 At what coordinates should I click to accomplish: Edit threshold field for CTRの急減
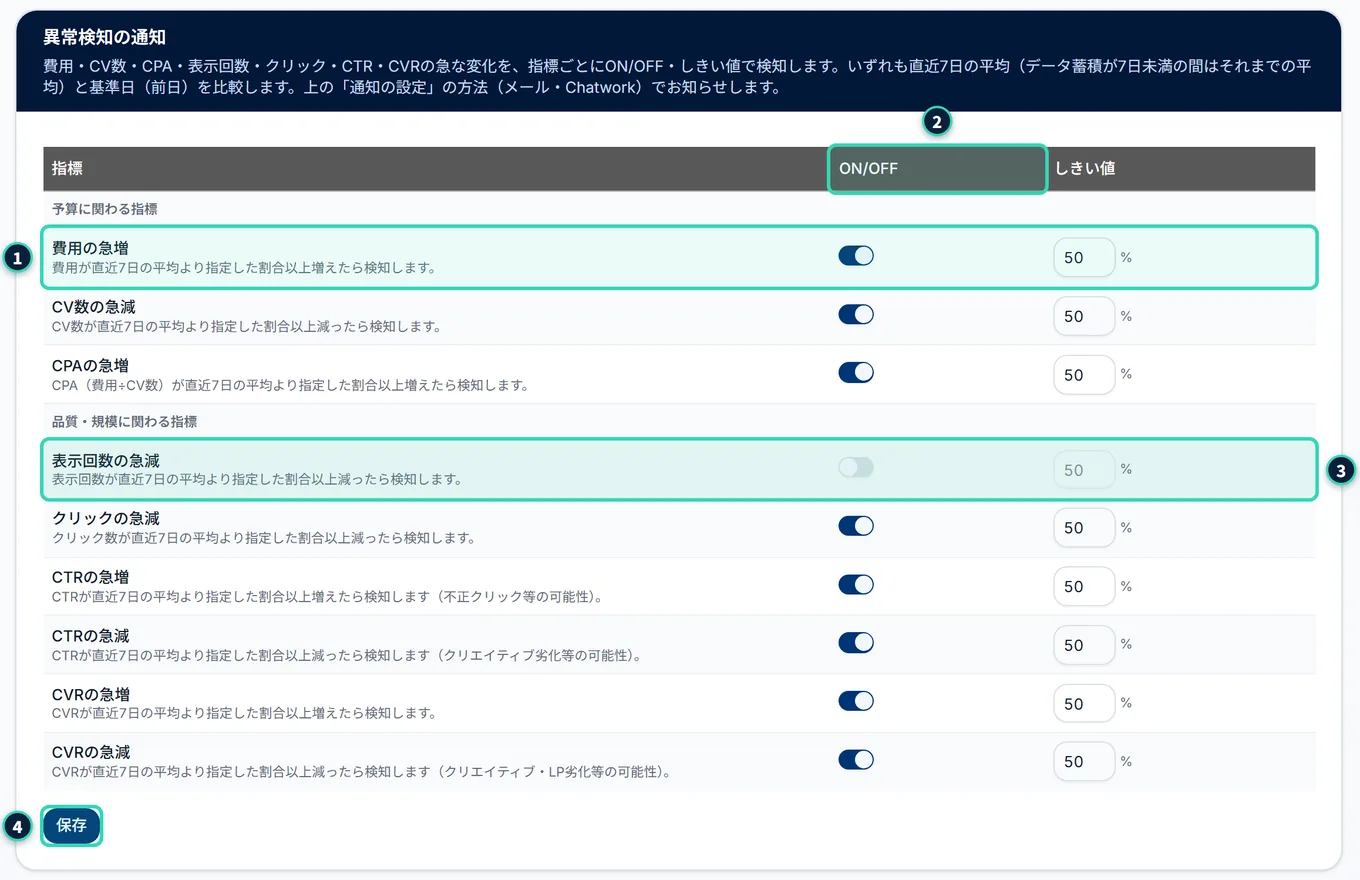pos(1084,644)
